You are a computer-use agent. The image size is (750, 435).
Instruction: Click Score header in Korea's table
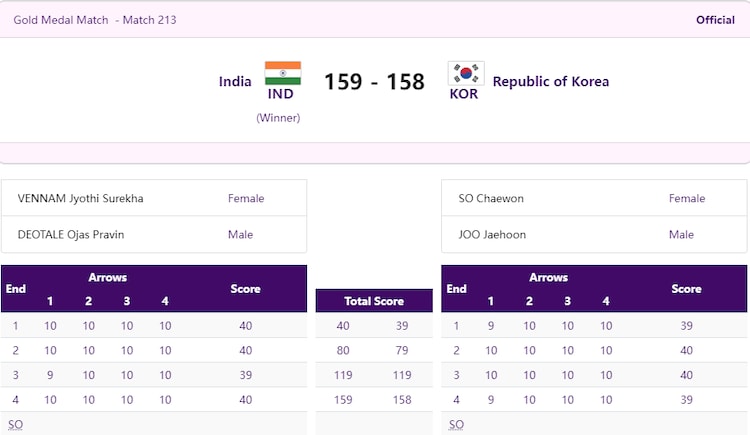[686, 289]
